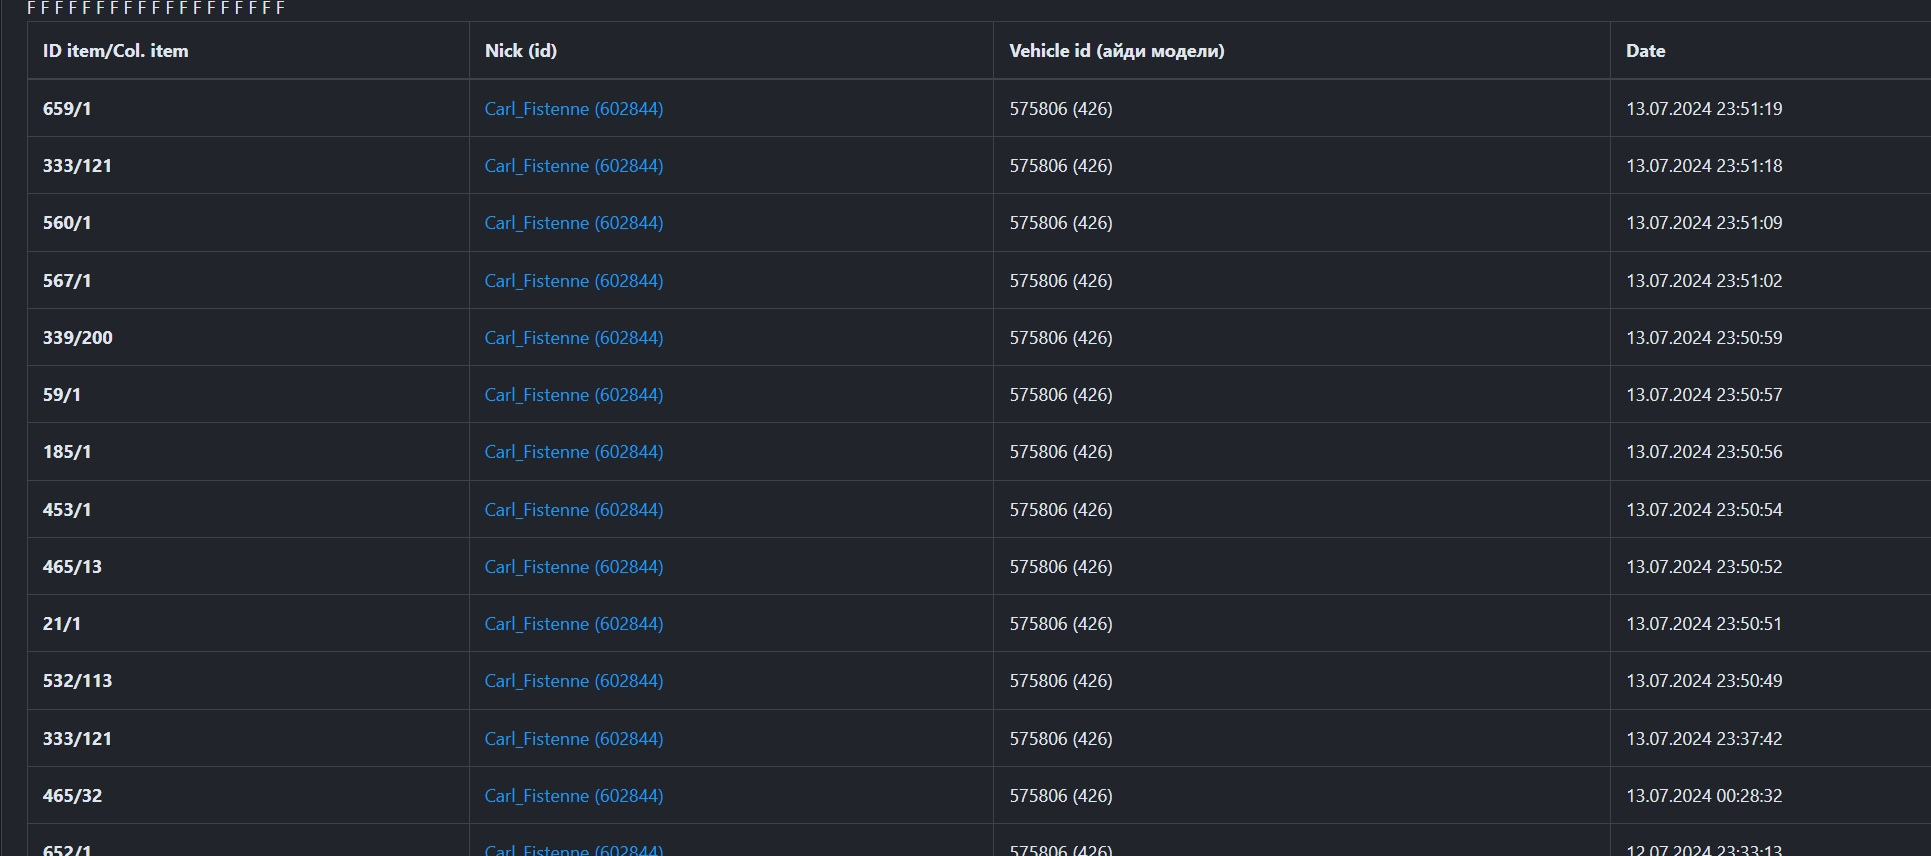
Task: Click the "ID item/Col. item" column header
Action: 115,51
